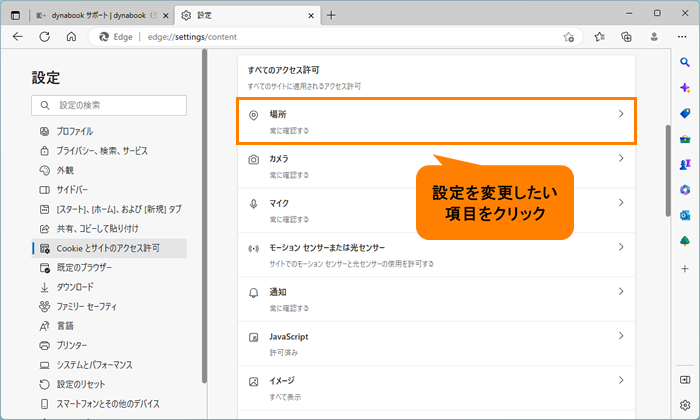This screenshot has height=420, width=700.
Task: Go to Home using house icon
Action: coord(71,36)
